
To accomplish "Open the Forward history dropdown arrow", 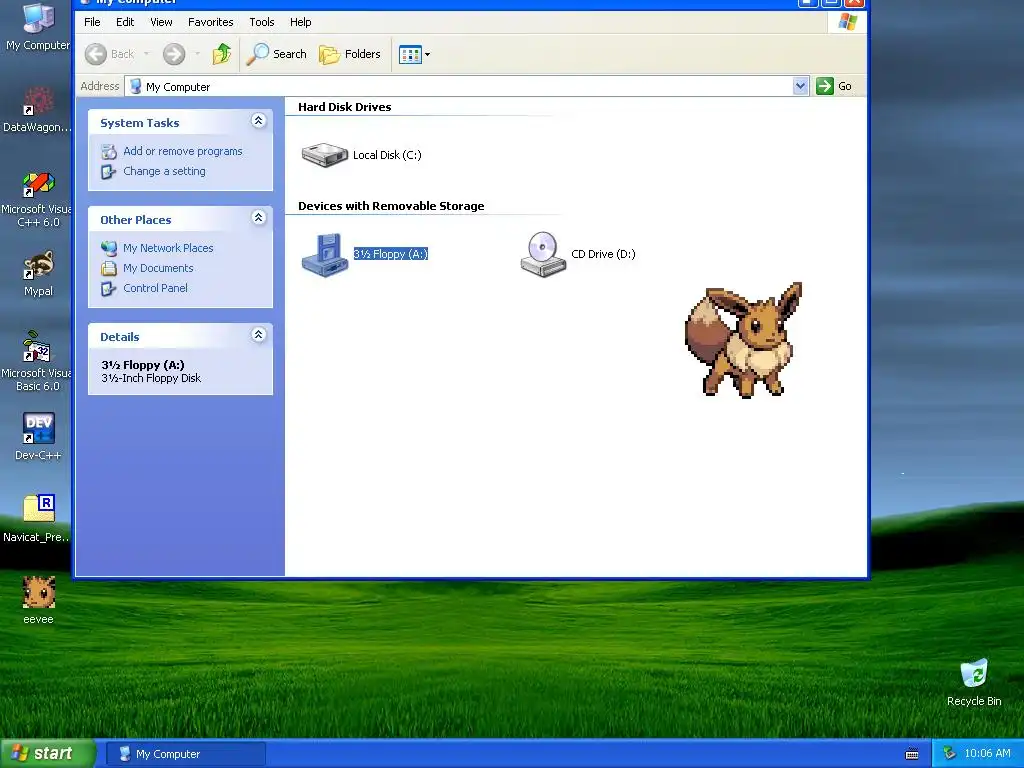I will (197, 54).
